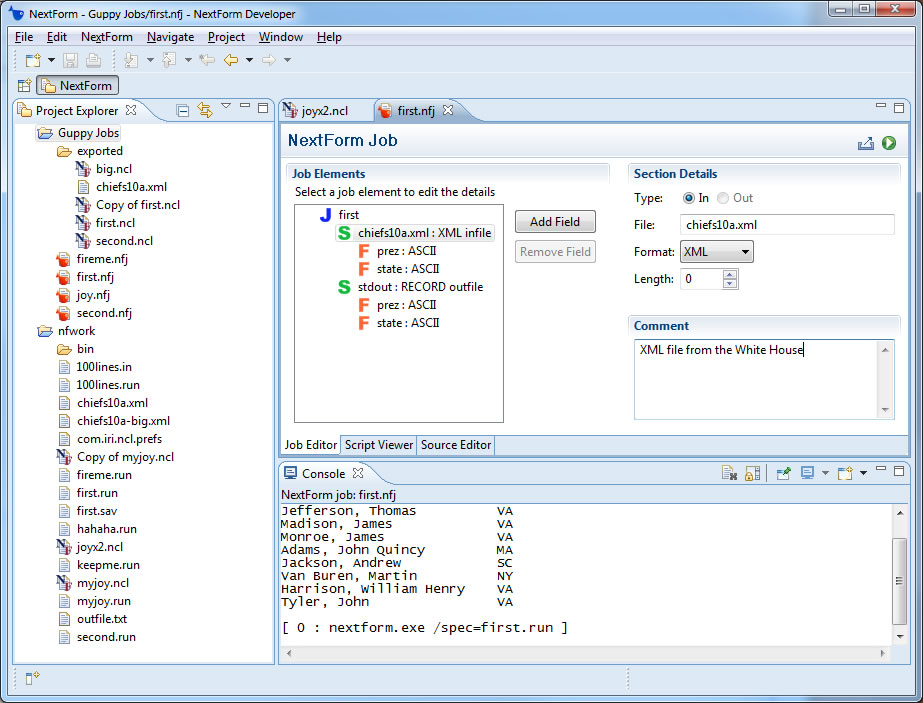Select the NextForm perspective button
The height and width of the screenshot is (703, 923).
click(78, 86)
